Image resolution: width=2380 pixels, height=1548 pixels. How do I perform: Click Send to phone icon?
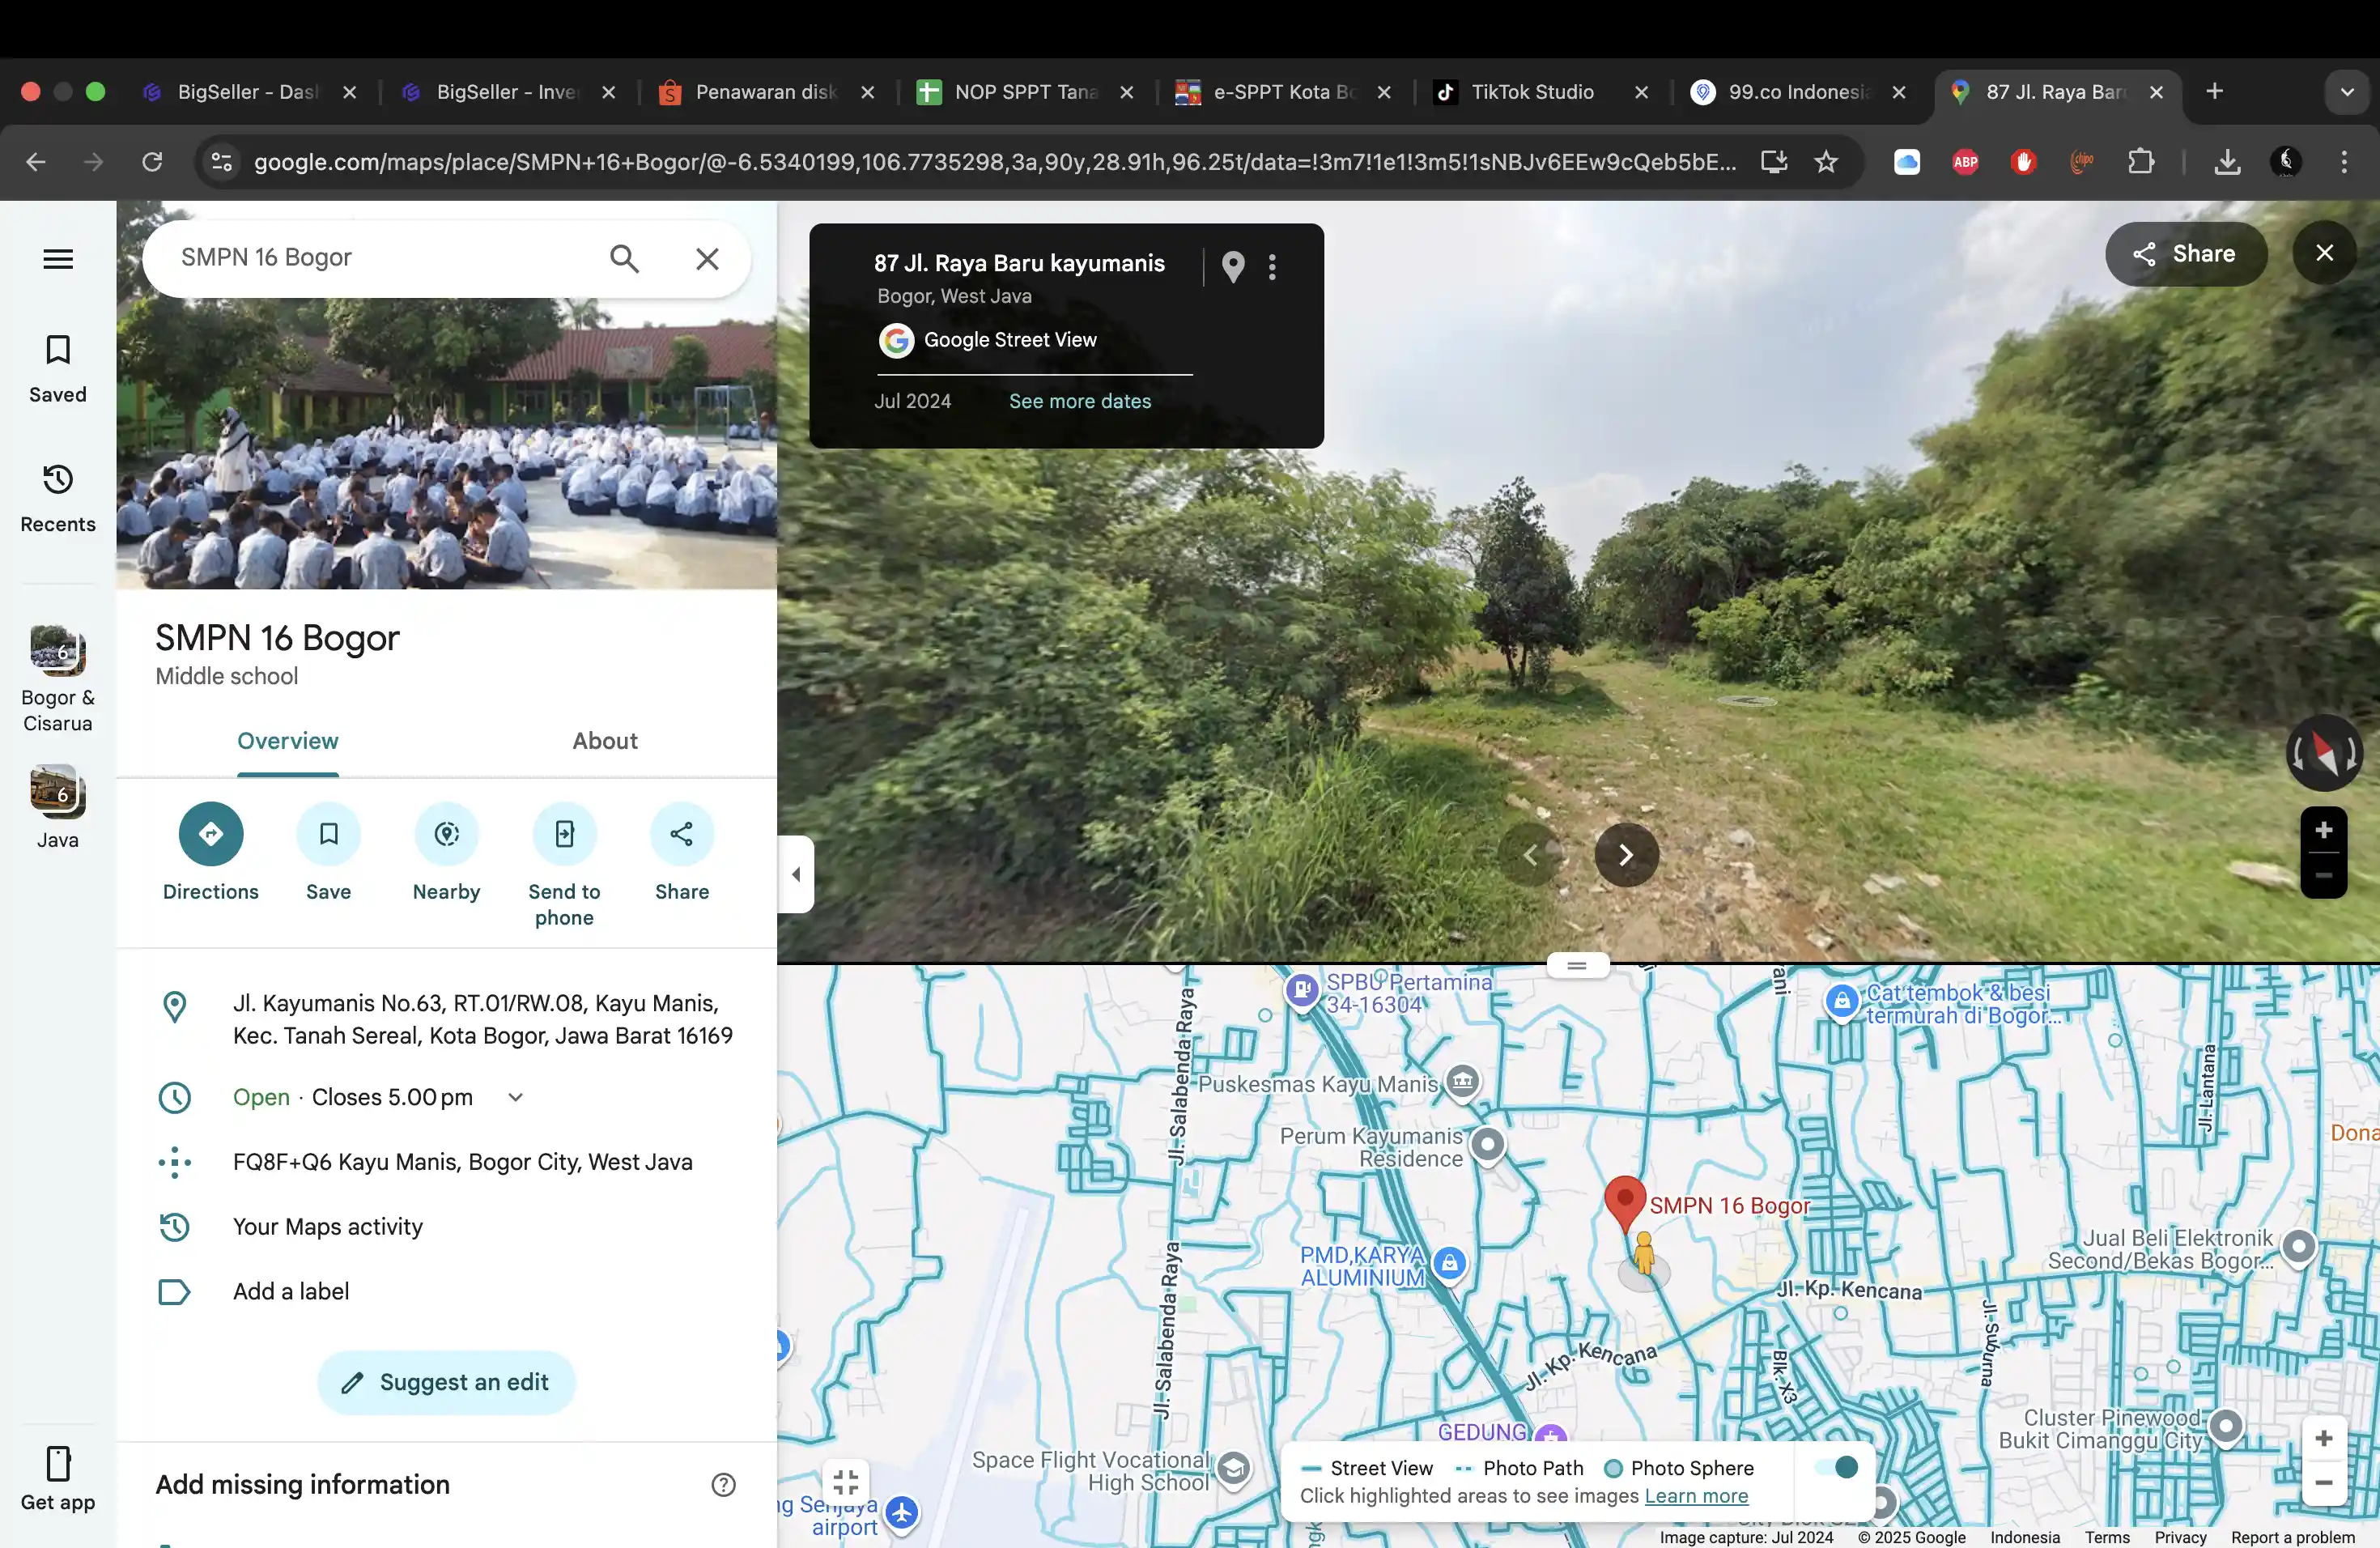564,833
